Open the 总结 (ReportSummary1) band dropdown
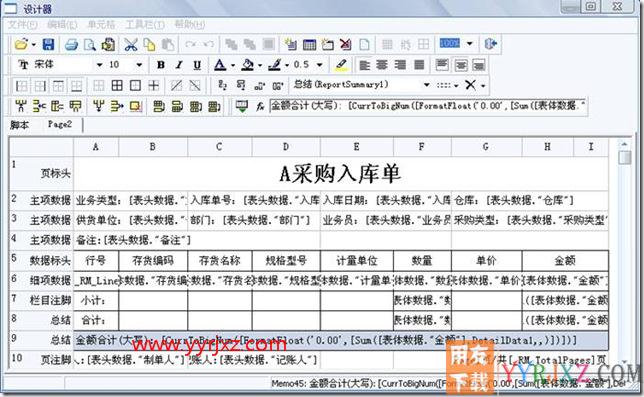 [426, 85]
